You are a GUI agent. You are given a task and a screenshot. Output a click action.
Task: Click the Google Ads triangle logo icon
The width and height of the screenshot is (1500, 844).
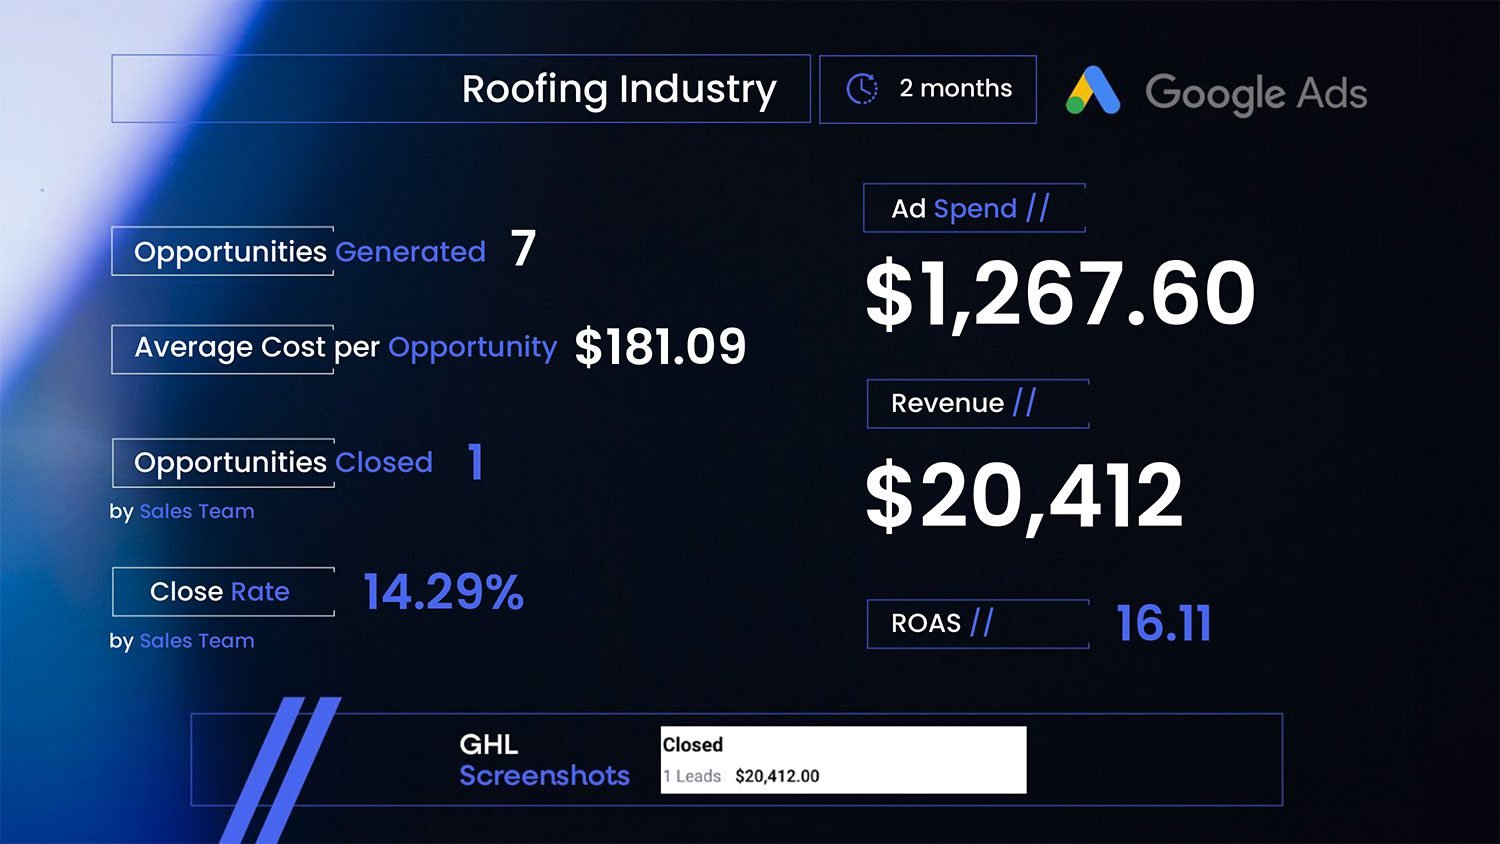[1092, 91]
